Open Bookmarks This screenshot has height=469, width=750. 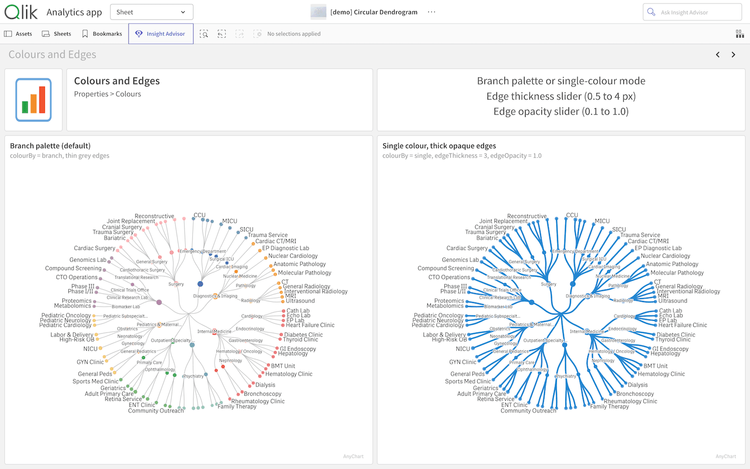tap(102, 34)
